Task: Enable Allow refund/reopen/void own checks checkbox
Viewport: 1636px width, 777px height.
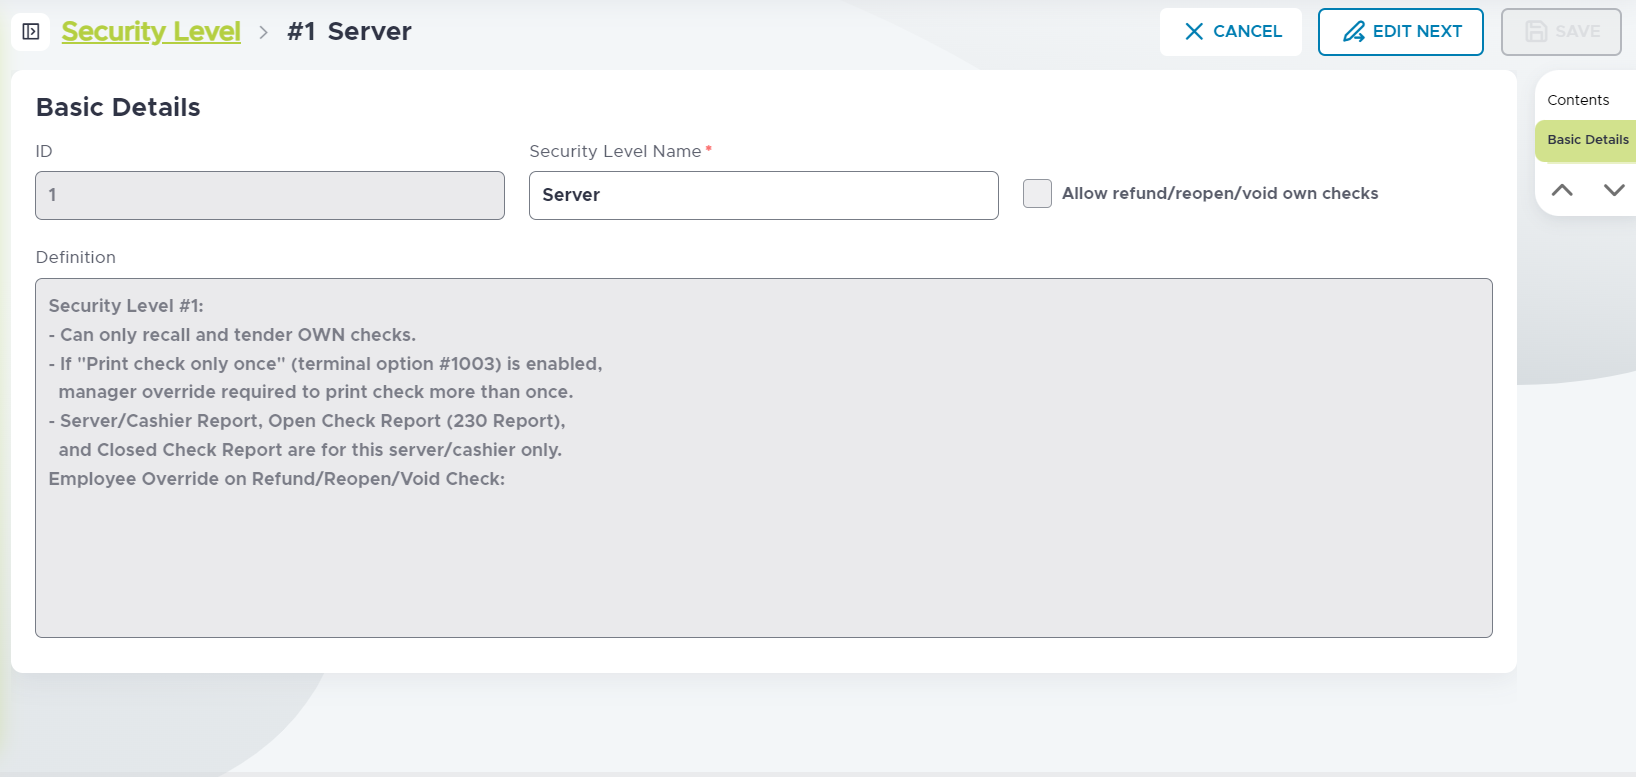Action: click(1037, 194)
